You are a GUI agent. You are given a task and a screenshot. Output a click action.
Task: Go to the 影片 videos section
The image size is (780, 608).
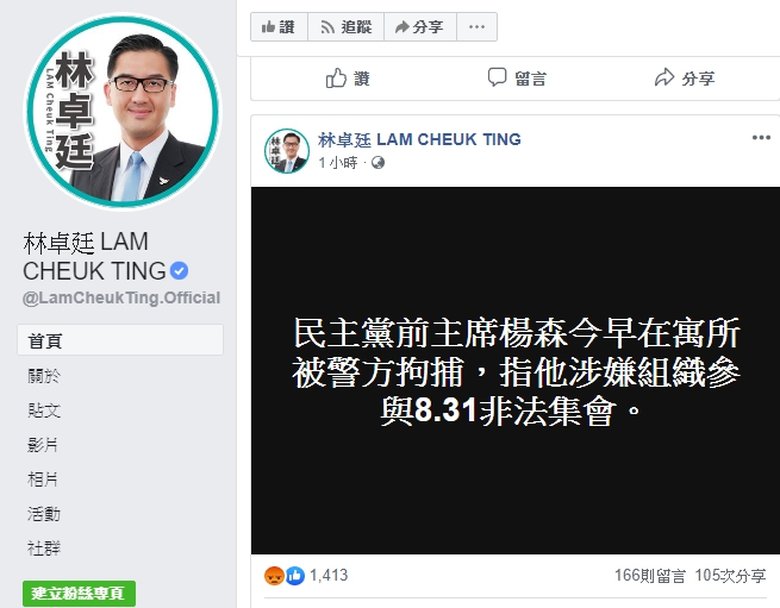(x=43, y=445)
